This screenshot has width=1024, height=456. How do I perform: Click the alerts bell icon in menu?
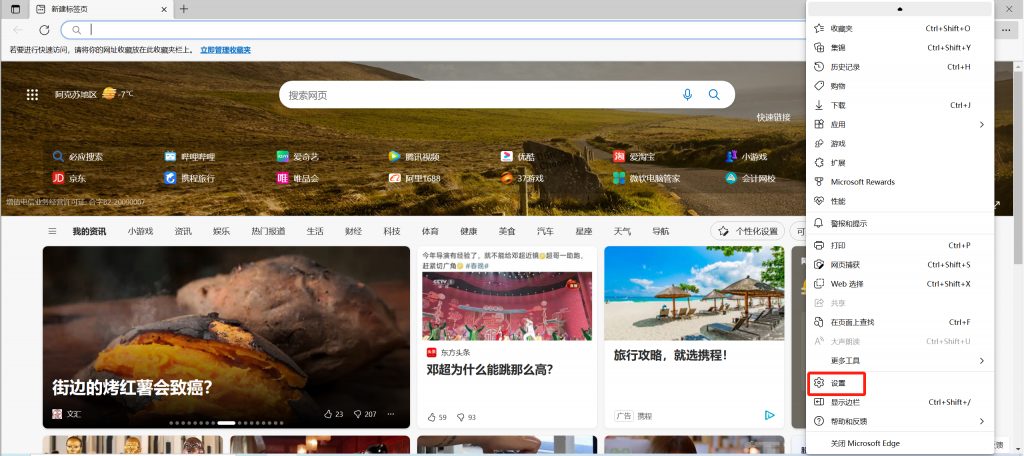(x=819, y=223)
